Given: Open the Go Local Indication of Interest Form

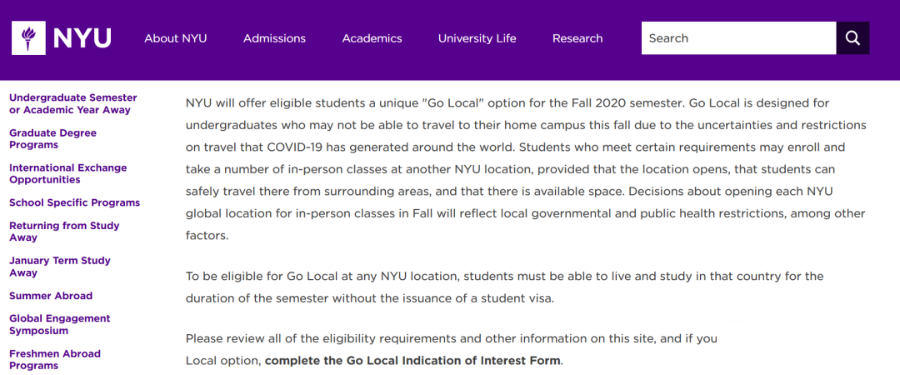Looking at the screenshot, I should [413, 361].
